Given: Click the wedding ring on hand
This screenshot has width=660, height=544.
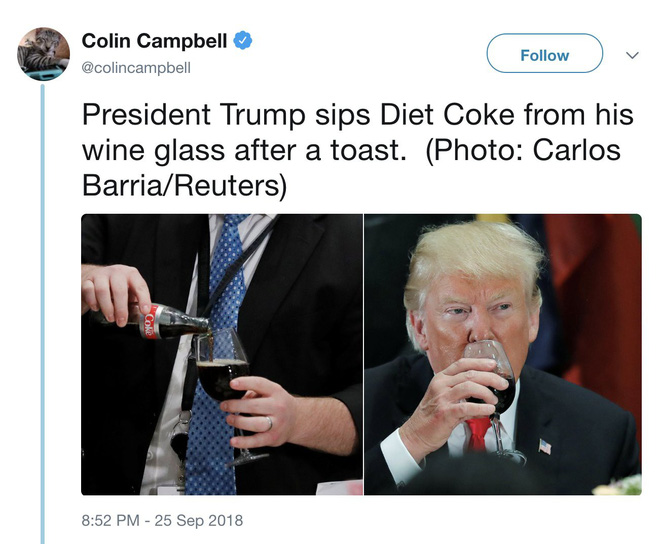Looking at the screenshot, I should click(269, 423).
